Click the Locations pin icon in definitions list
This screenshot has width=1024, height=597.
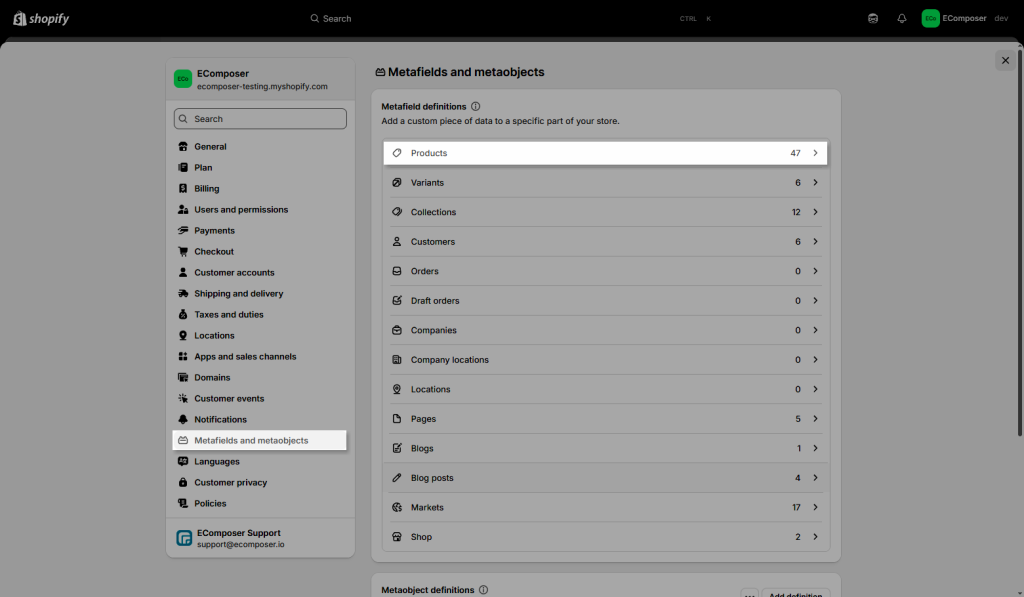point(396,389)
